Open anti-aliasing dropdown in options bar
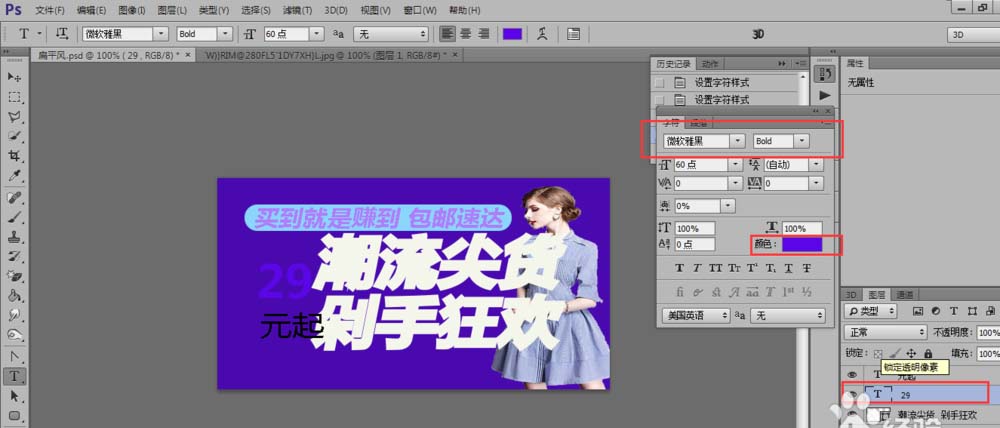 (x=390, y=34)
